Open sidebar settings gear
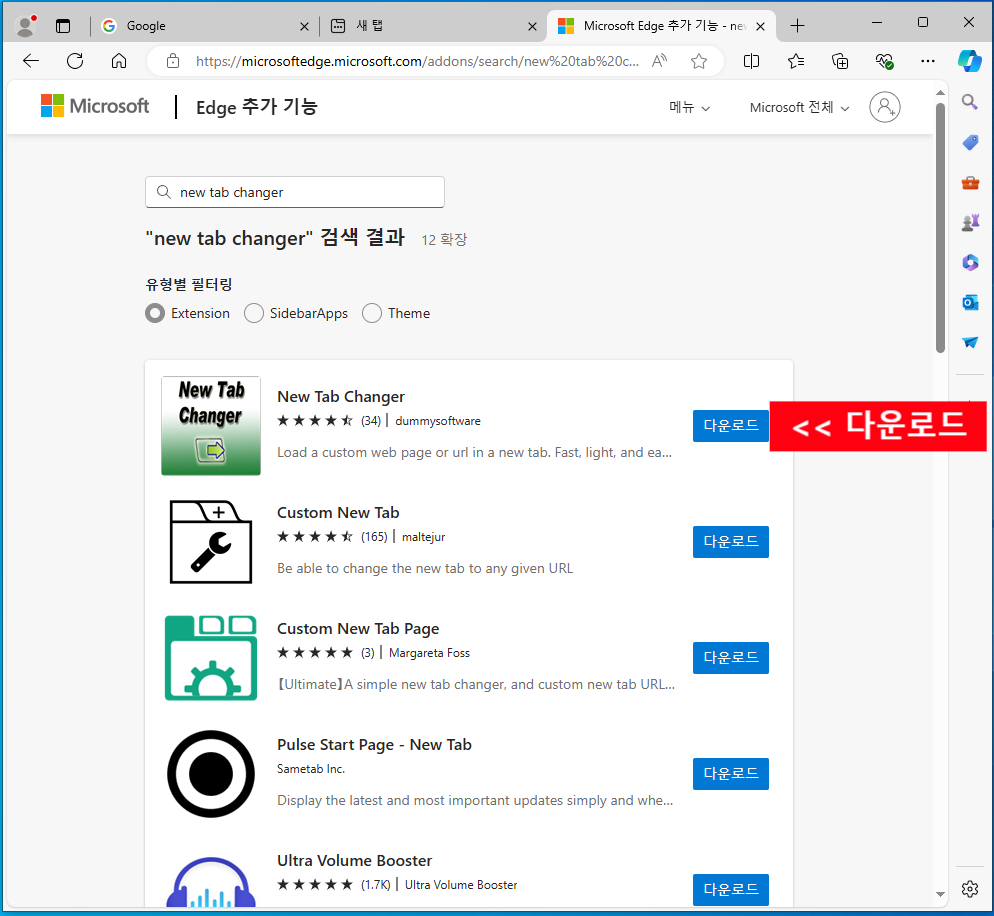 [x=969, y=889]
